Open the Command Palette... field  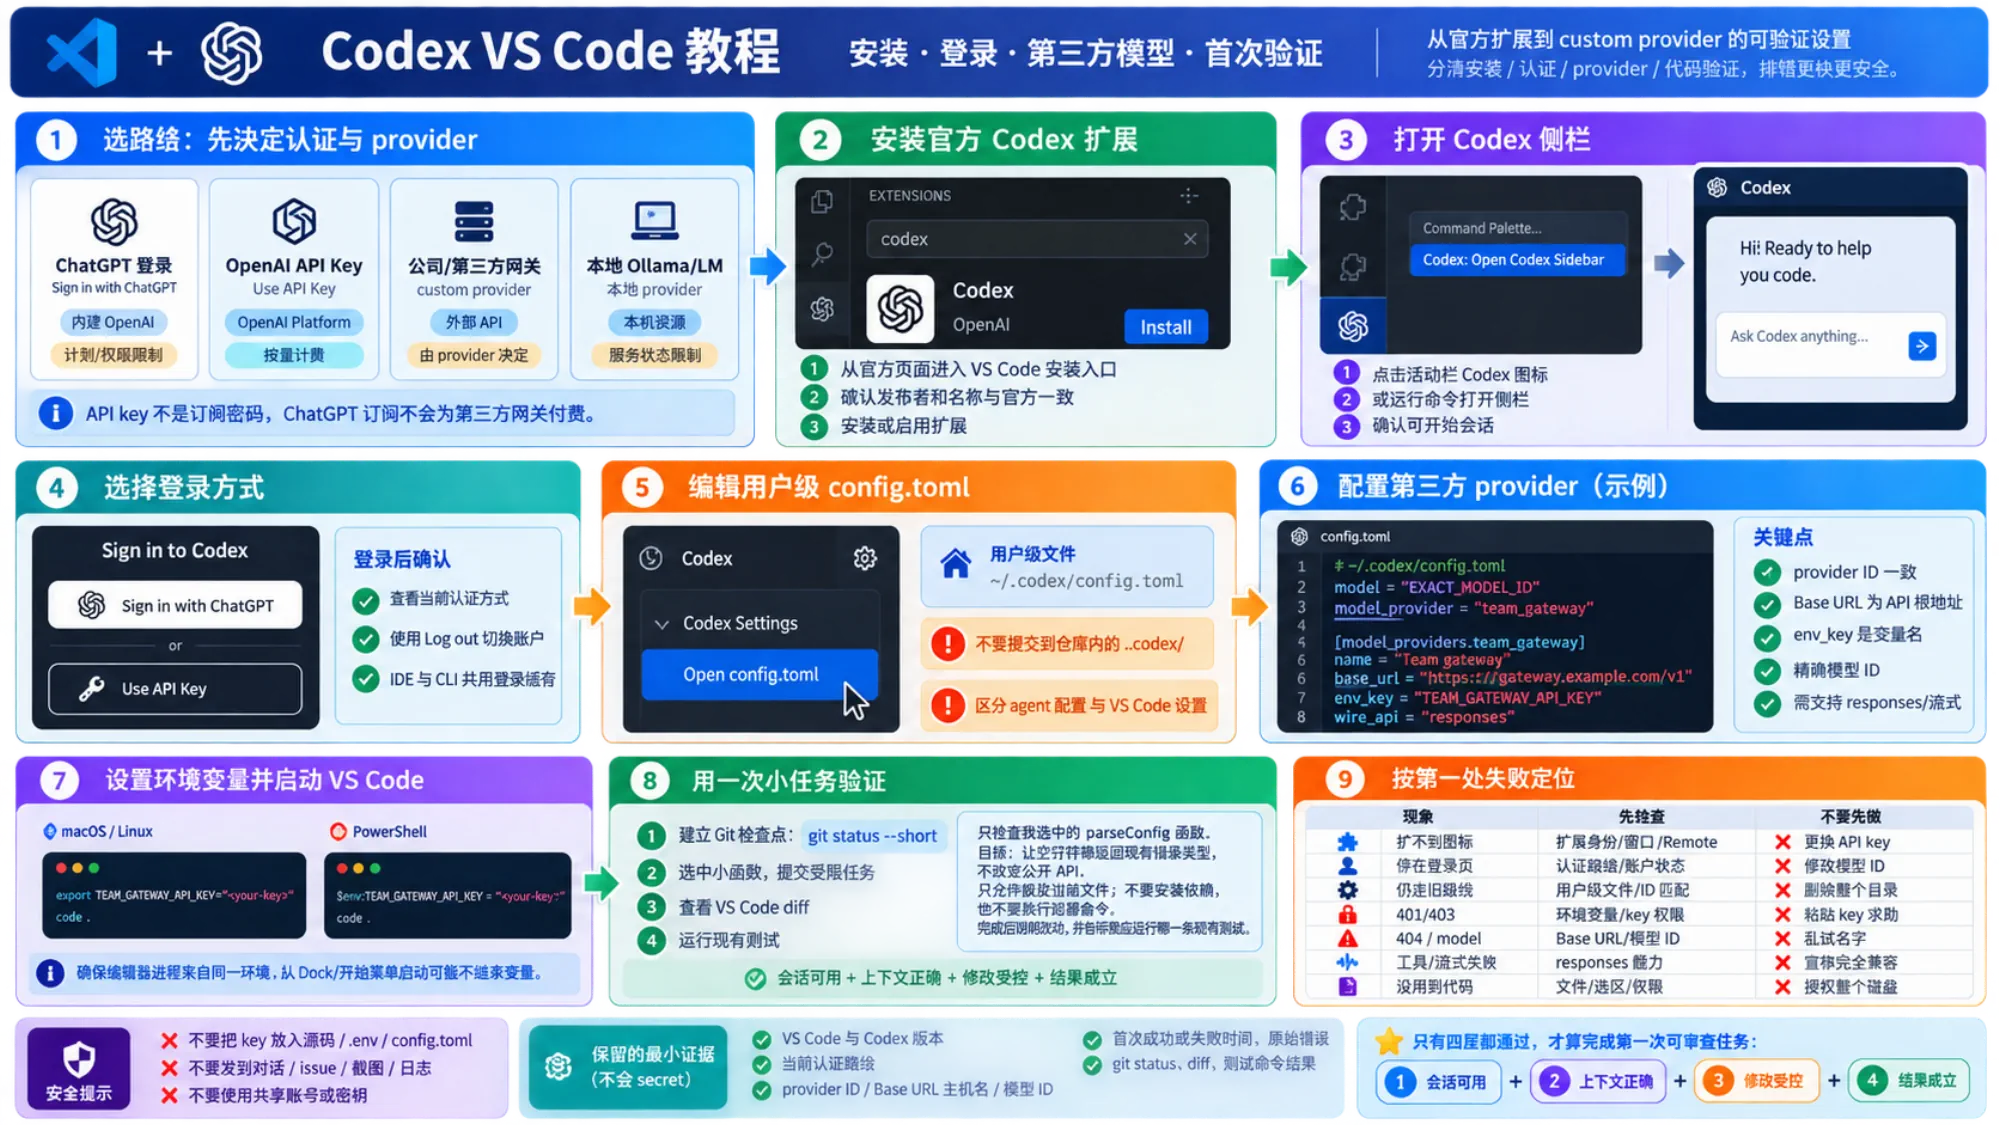pyautogui.click(x=1517, y=228)
